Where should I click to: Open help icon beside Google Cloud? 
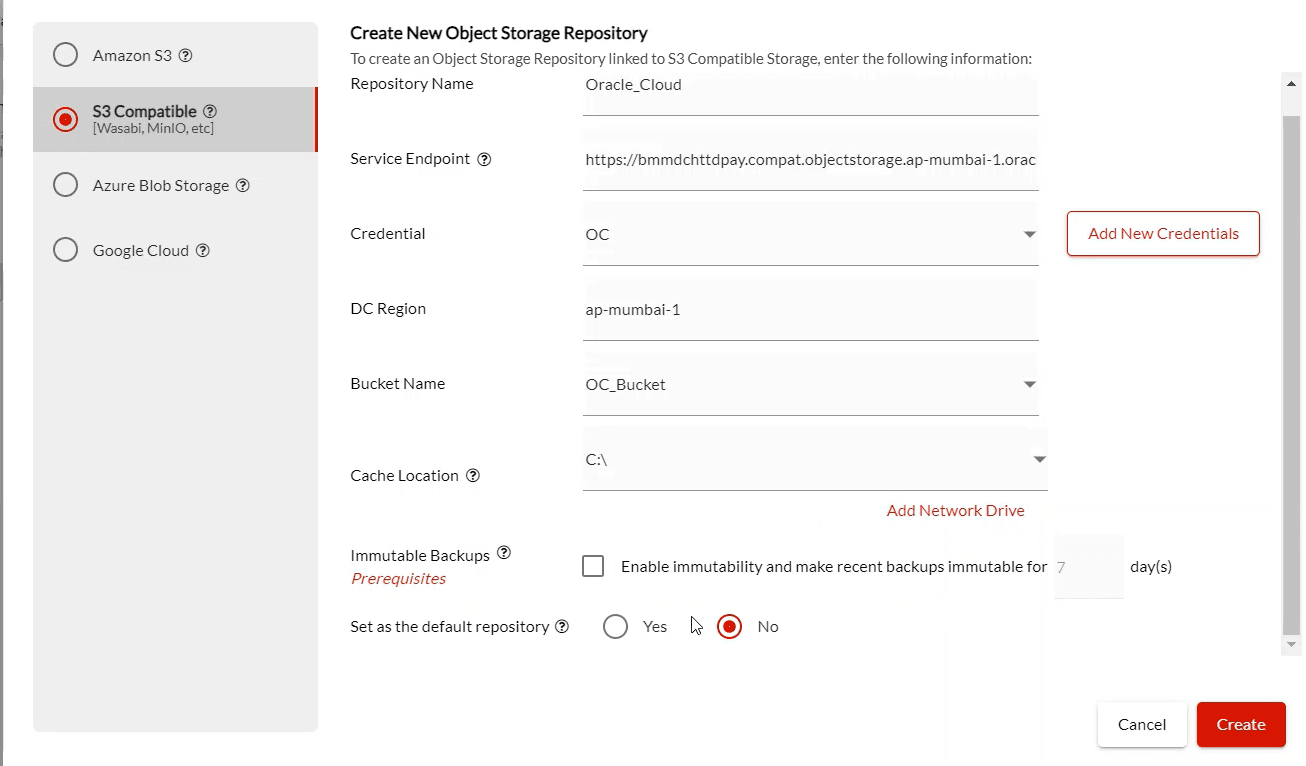pos(203,251)
